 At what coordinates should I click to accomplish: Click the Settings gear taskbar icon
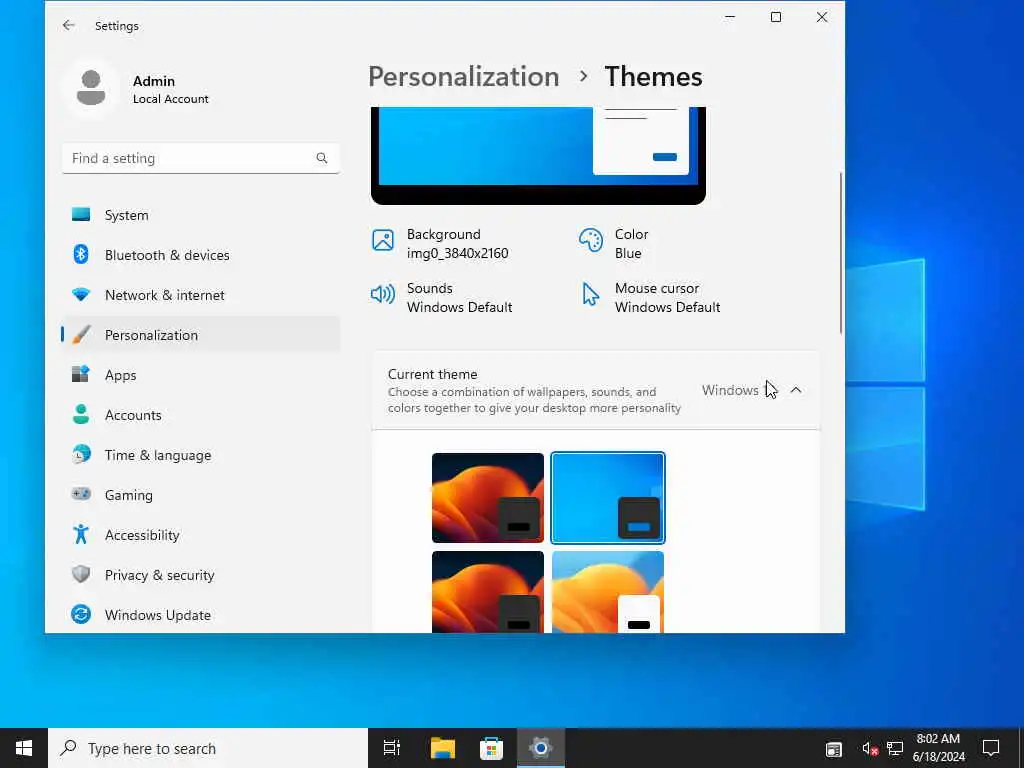pos(541,748)
